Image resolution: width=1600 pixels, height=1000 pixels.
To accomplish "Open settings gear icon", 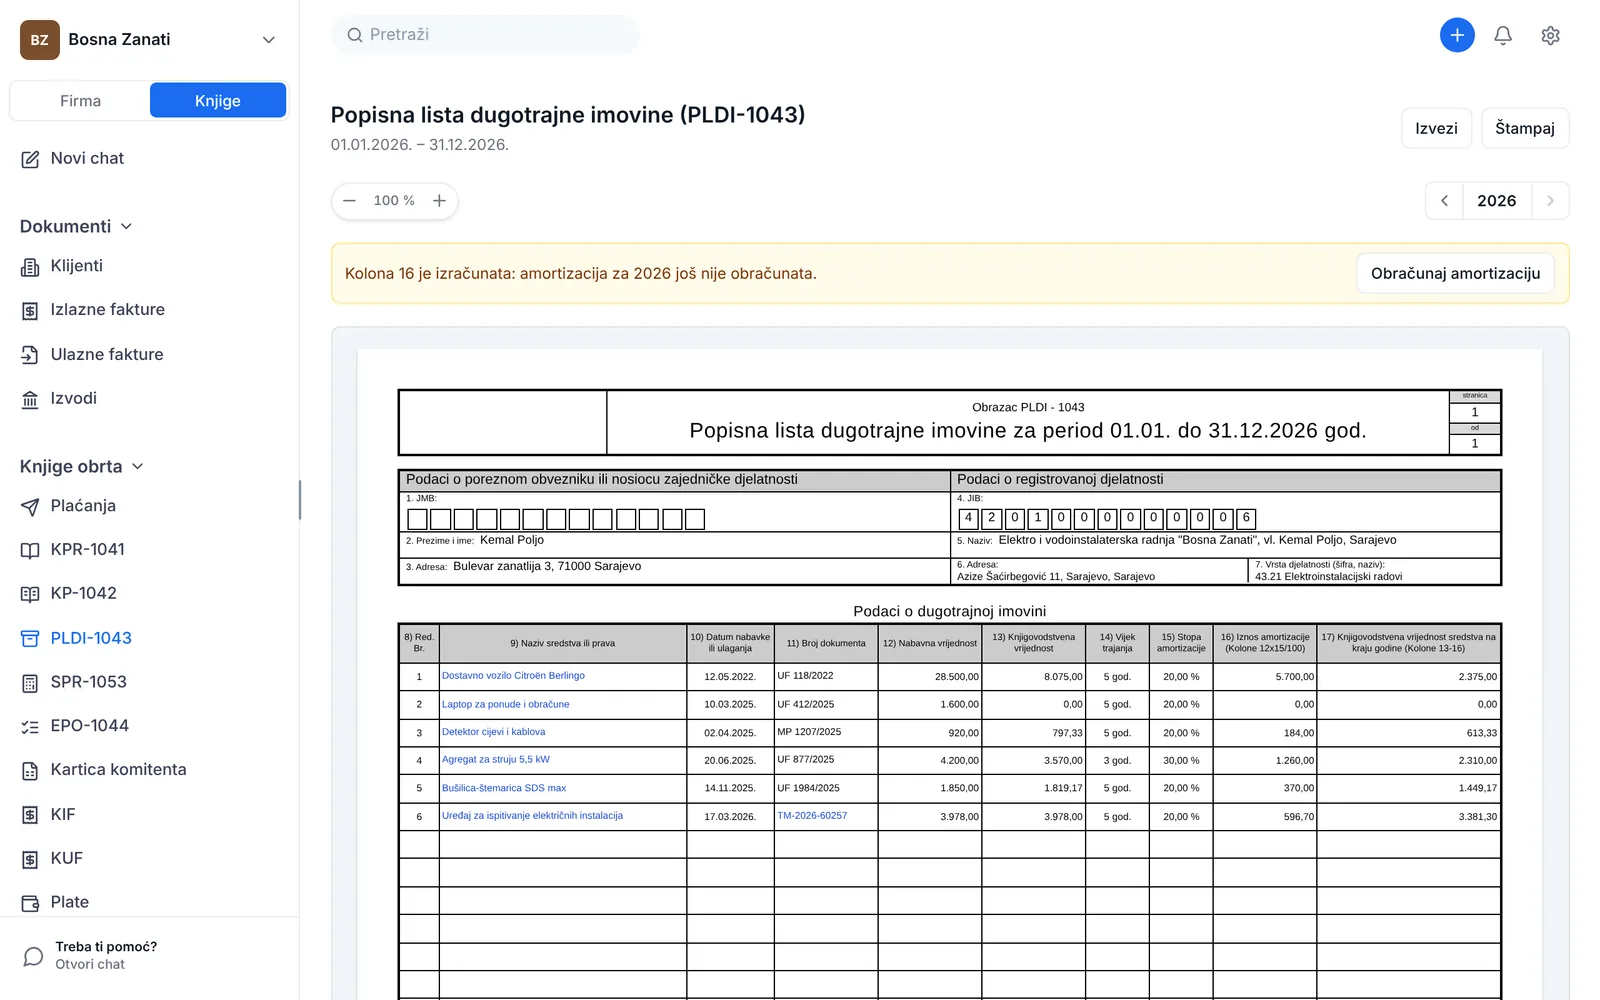I will tap(1550, 36).
